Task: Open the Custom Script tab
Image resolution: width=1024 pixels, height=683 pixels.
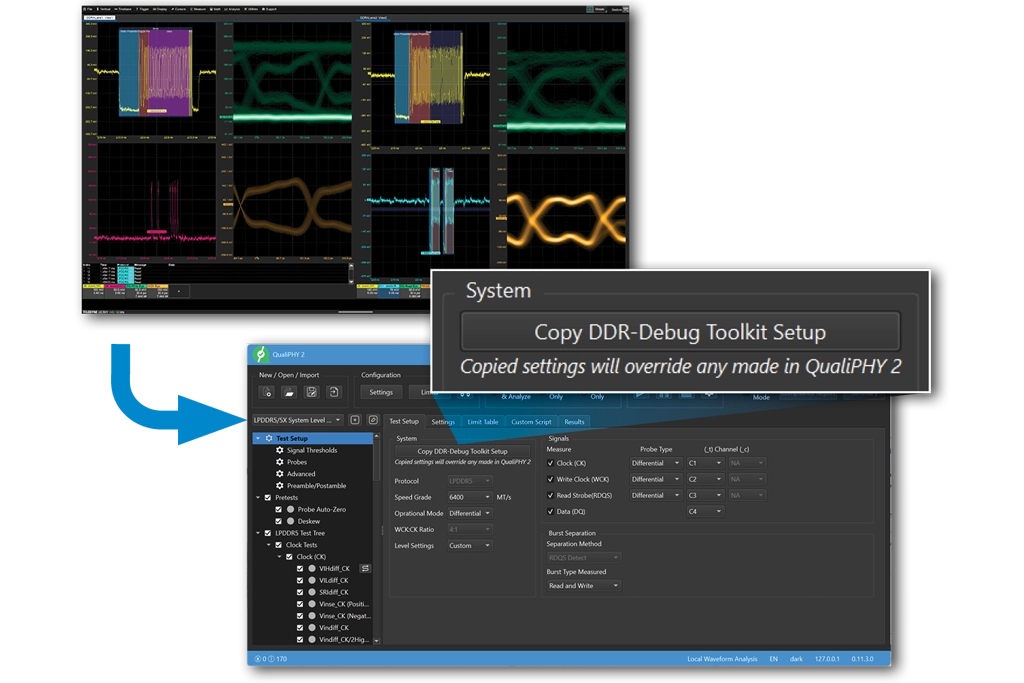Action: tap(530, 422)
